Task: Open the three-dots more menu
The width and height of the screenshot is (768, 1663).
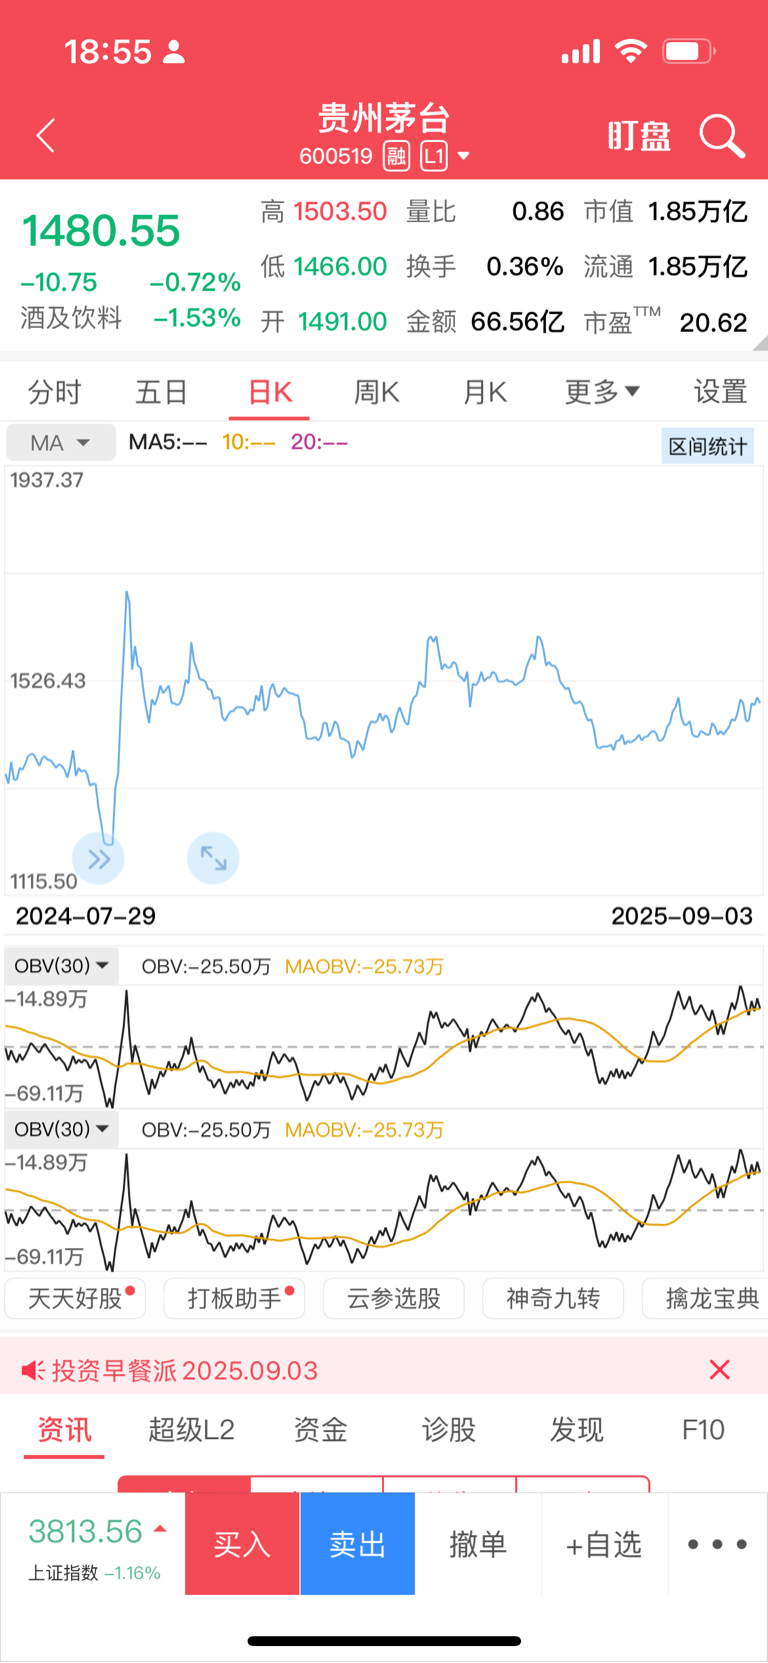Action: point(717,1544)
